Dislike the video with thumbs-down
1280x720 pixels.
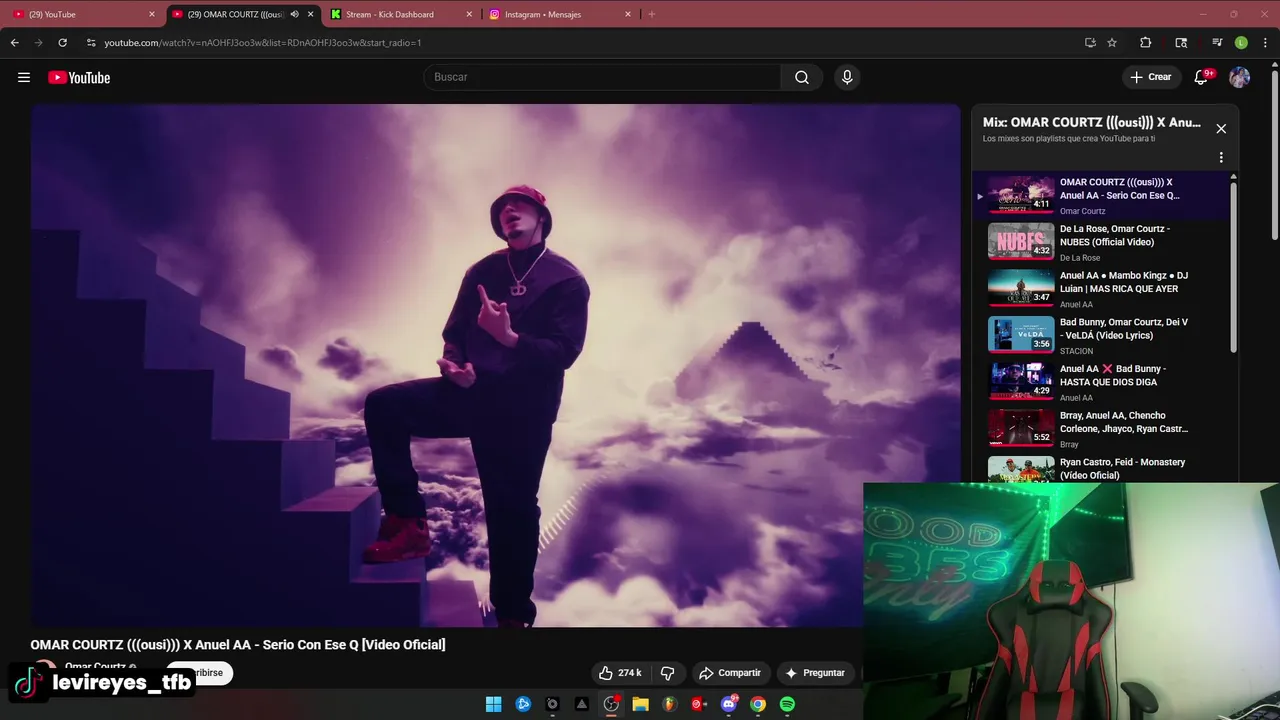tap(668, 673)
